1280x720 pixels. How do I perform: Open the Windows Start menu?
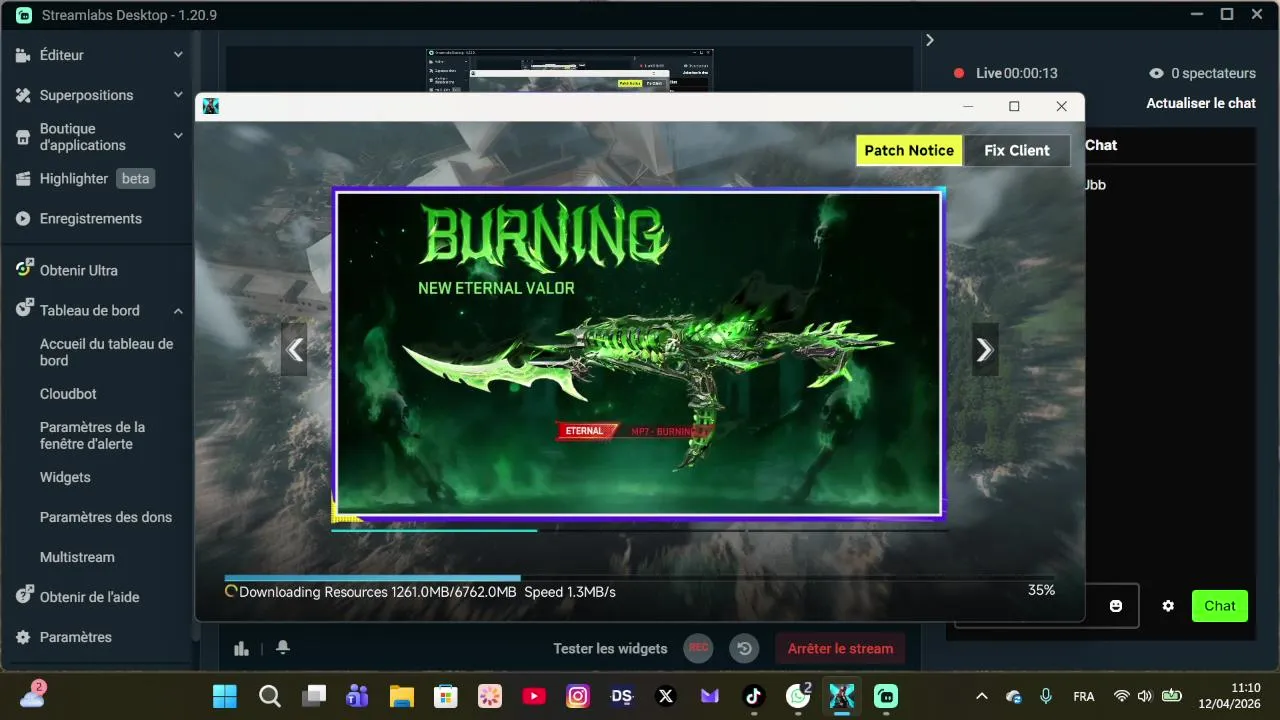coord(225,696)
